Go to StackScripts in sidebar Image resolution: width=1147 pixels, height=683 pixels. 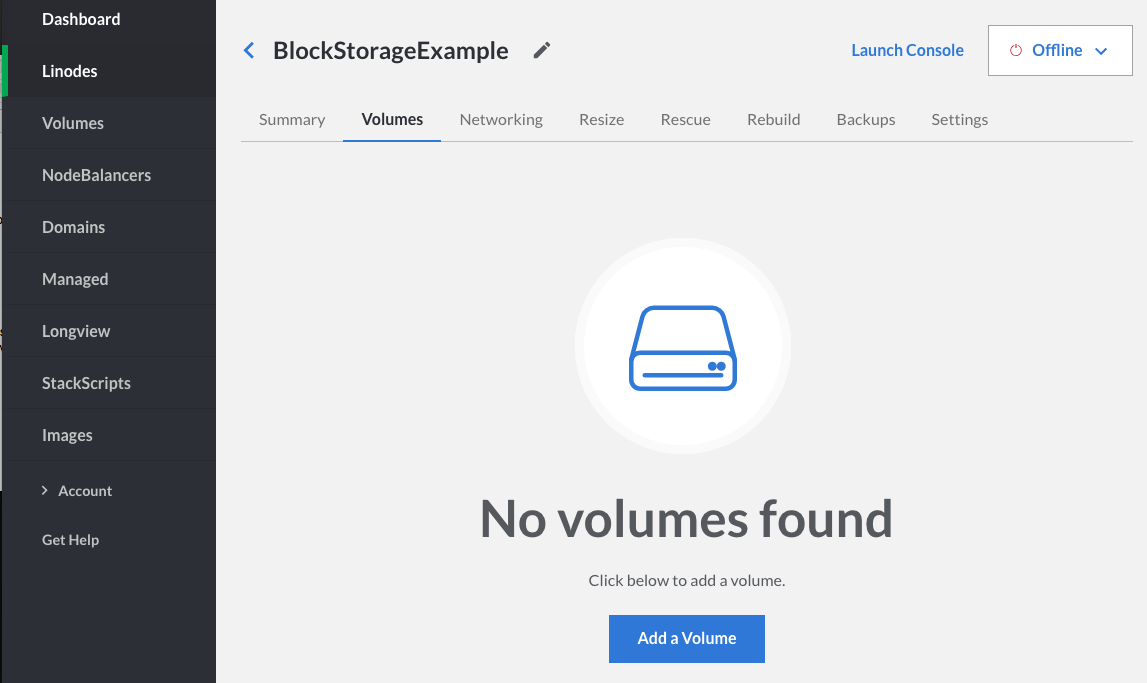tap(86, 383)
